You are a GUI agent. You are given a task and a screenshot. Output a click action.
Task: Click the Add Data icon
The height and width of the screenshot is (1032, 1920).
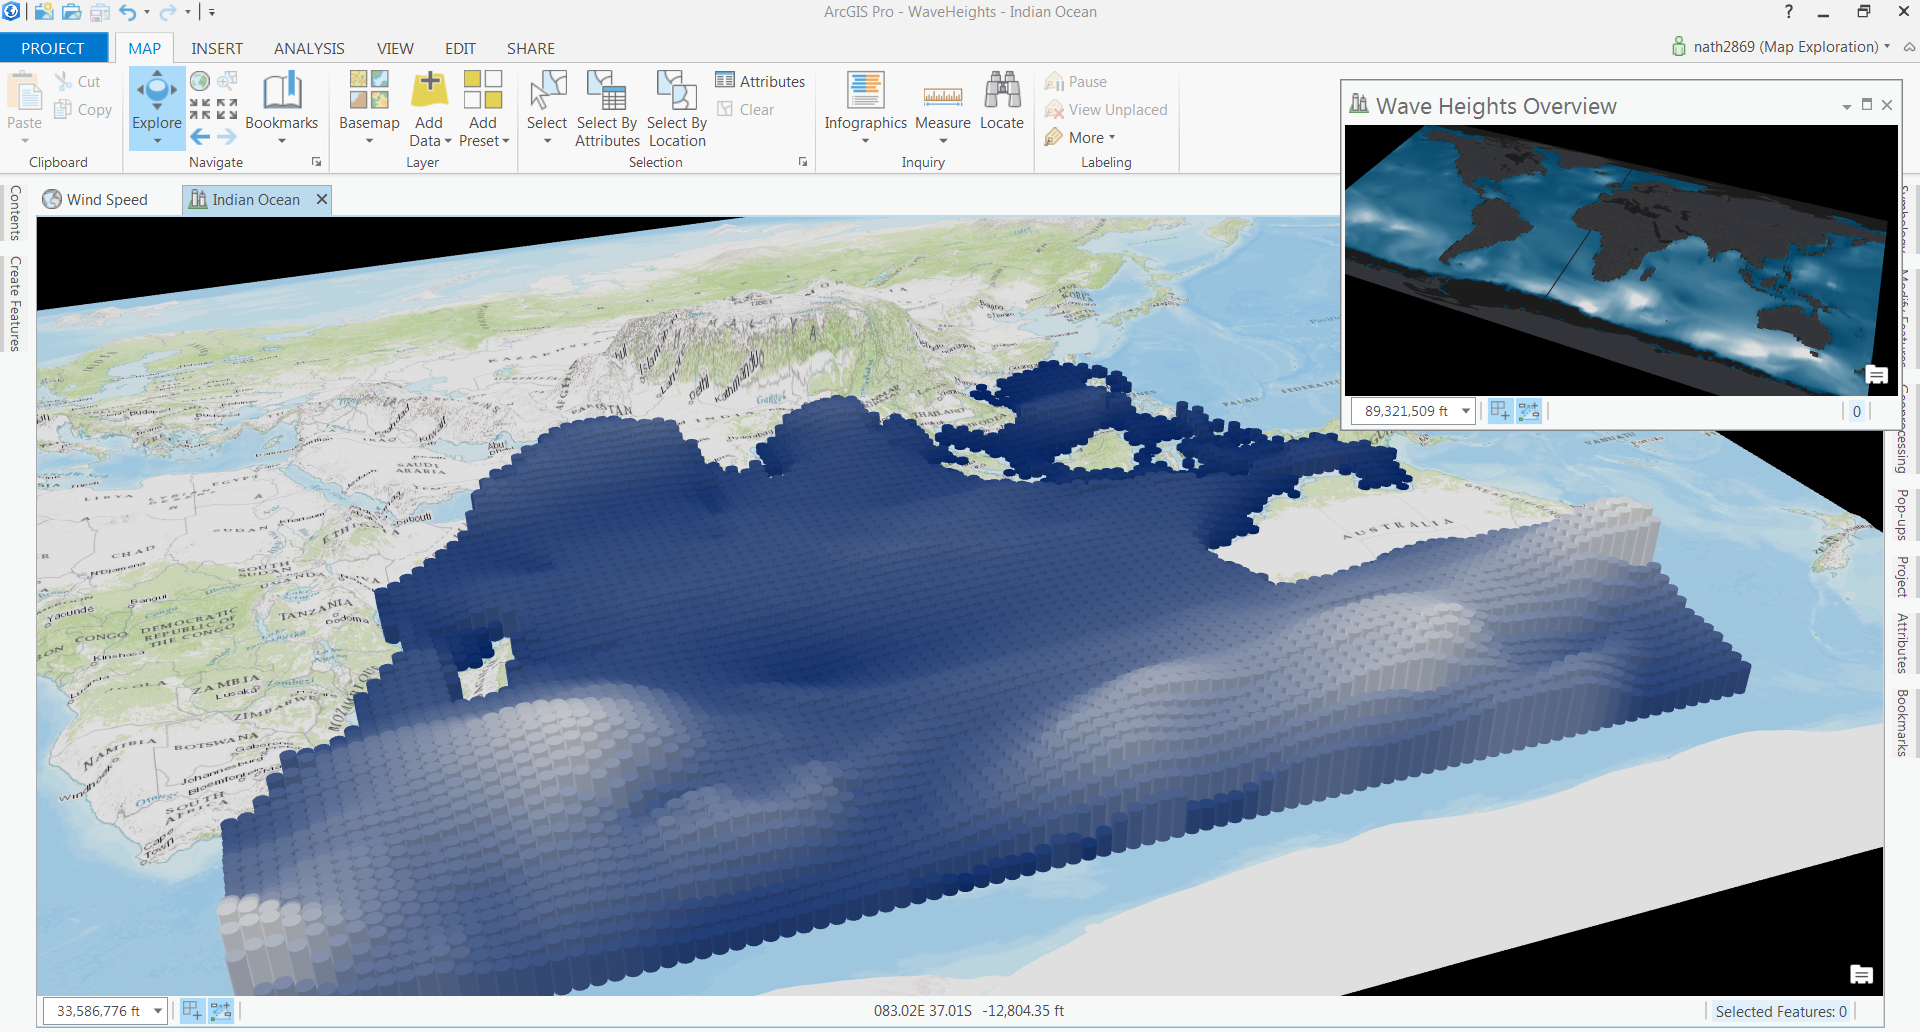coord(429,90)
